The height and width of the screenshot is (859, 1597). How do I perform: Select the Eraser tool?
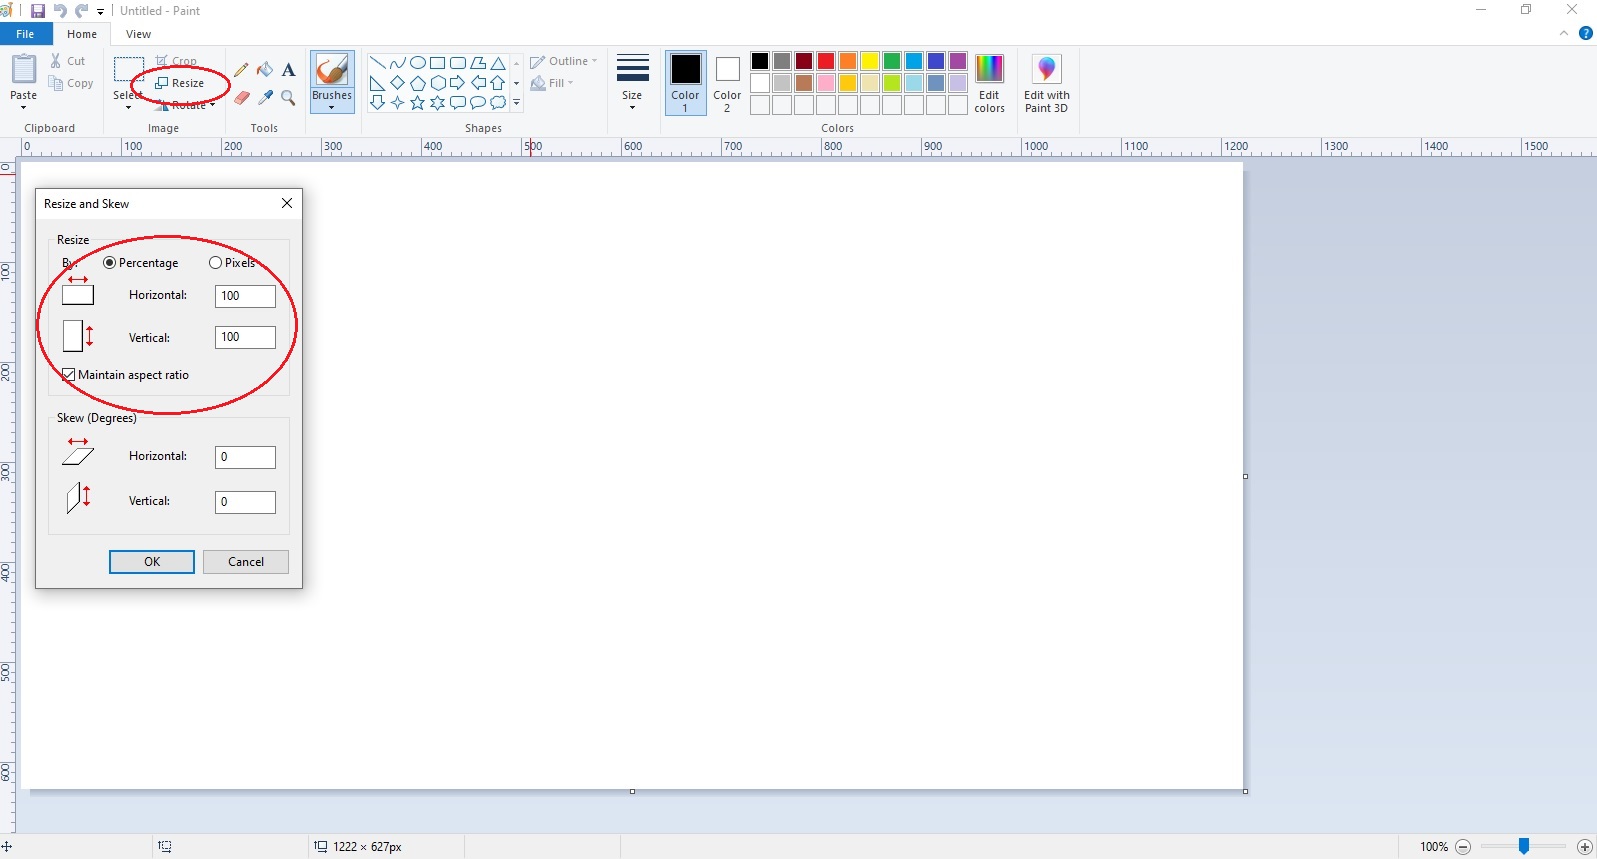coord(241,98)
